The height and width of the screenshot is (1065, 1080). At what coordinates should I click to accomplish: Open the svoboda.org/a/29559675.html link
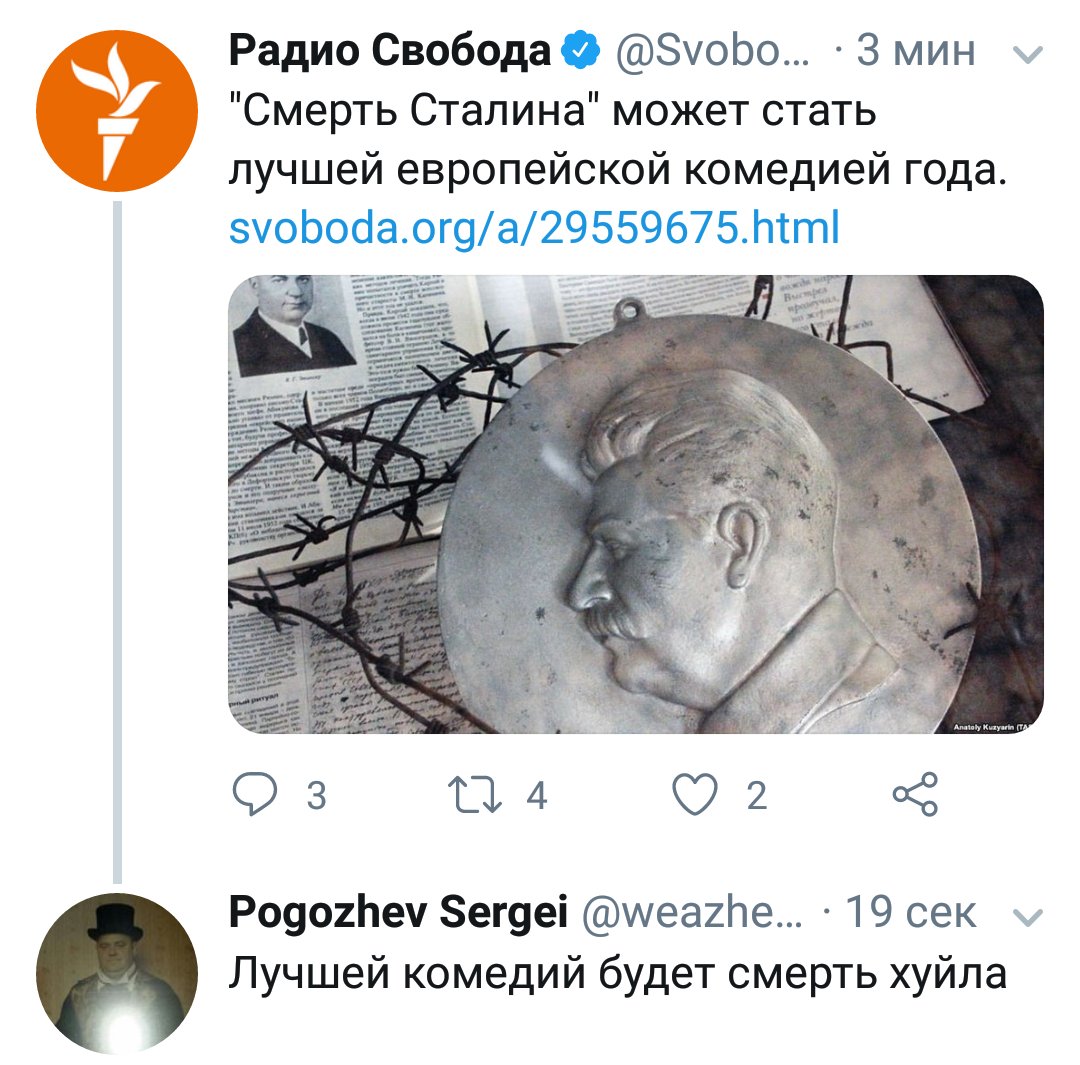pos(534,227)
